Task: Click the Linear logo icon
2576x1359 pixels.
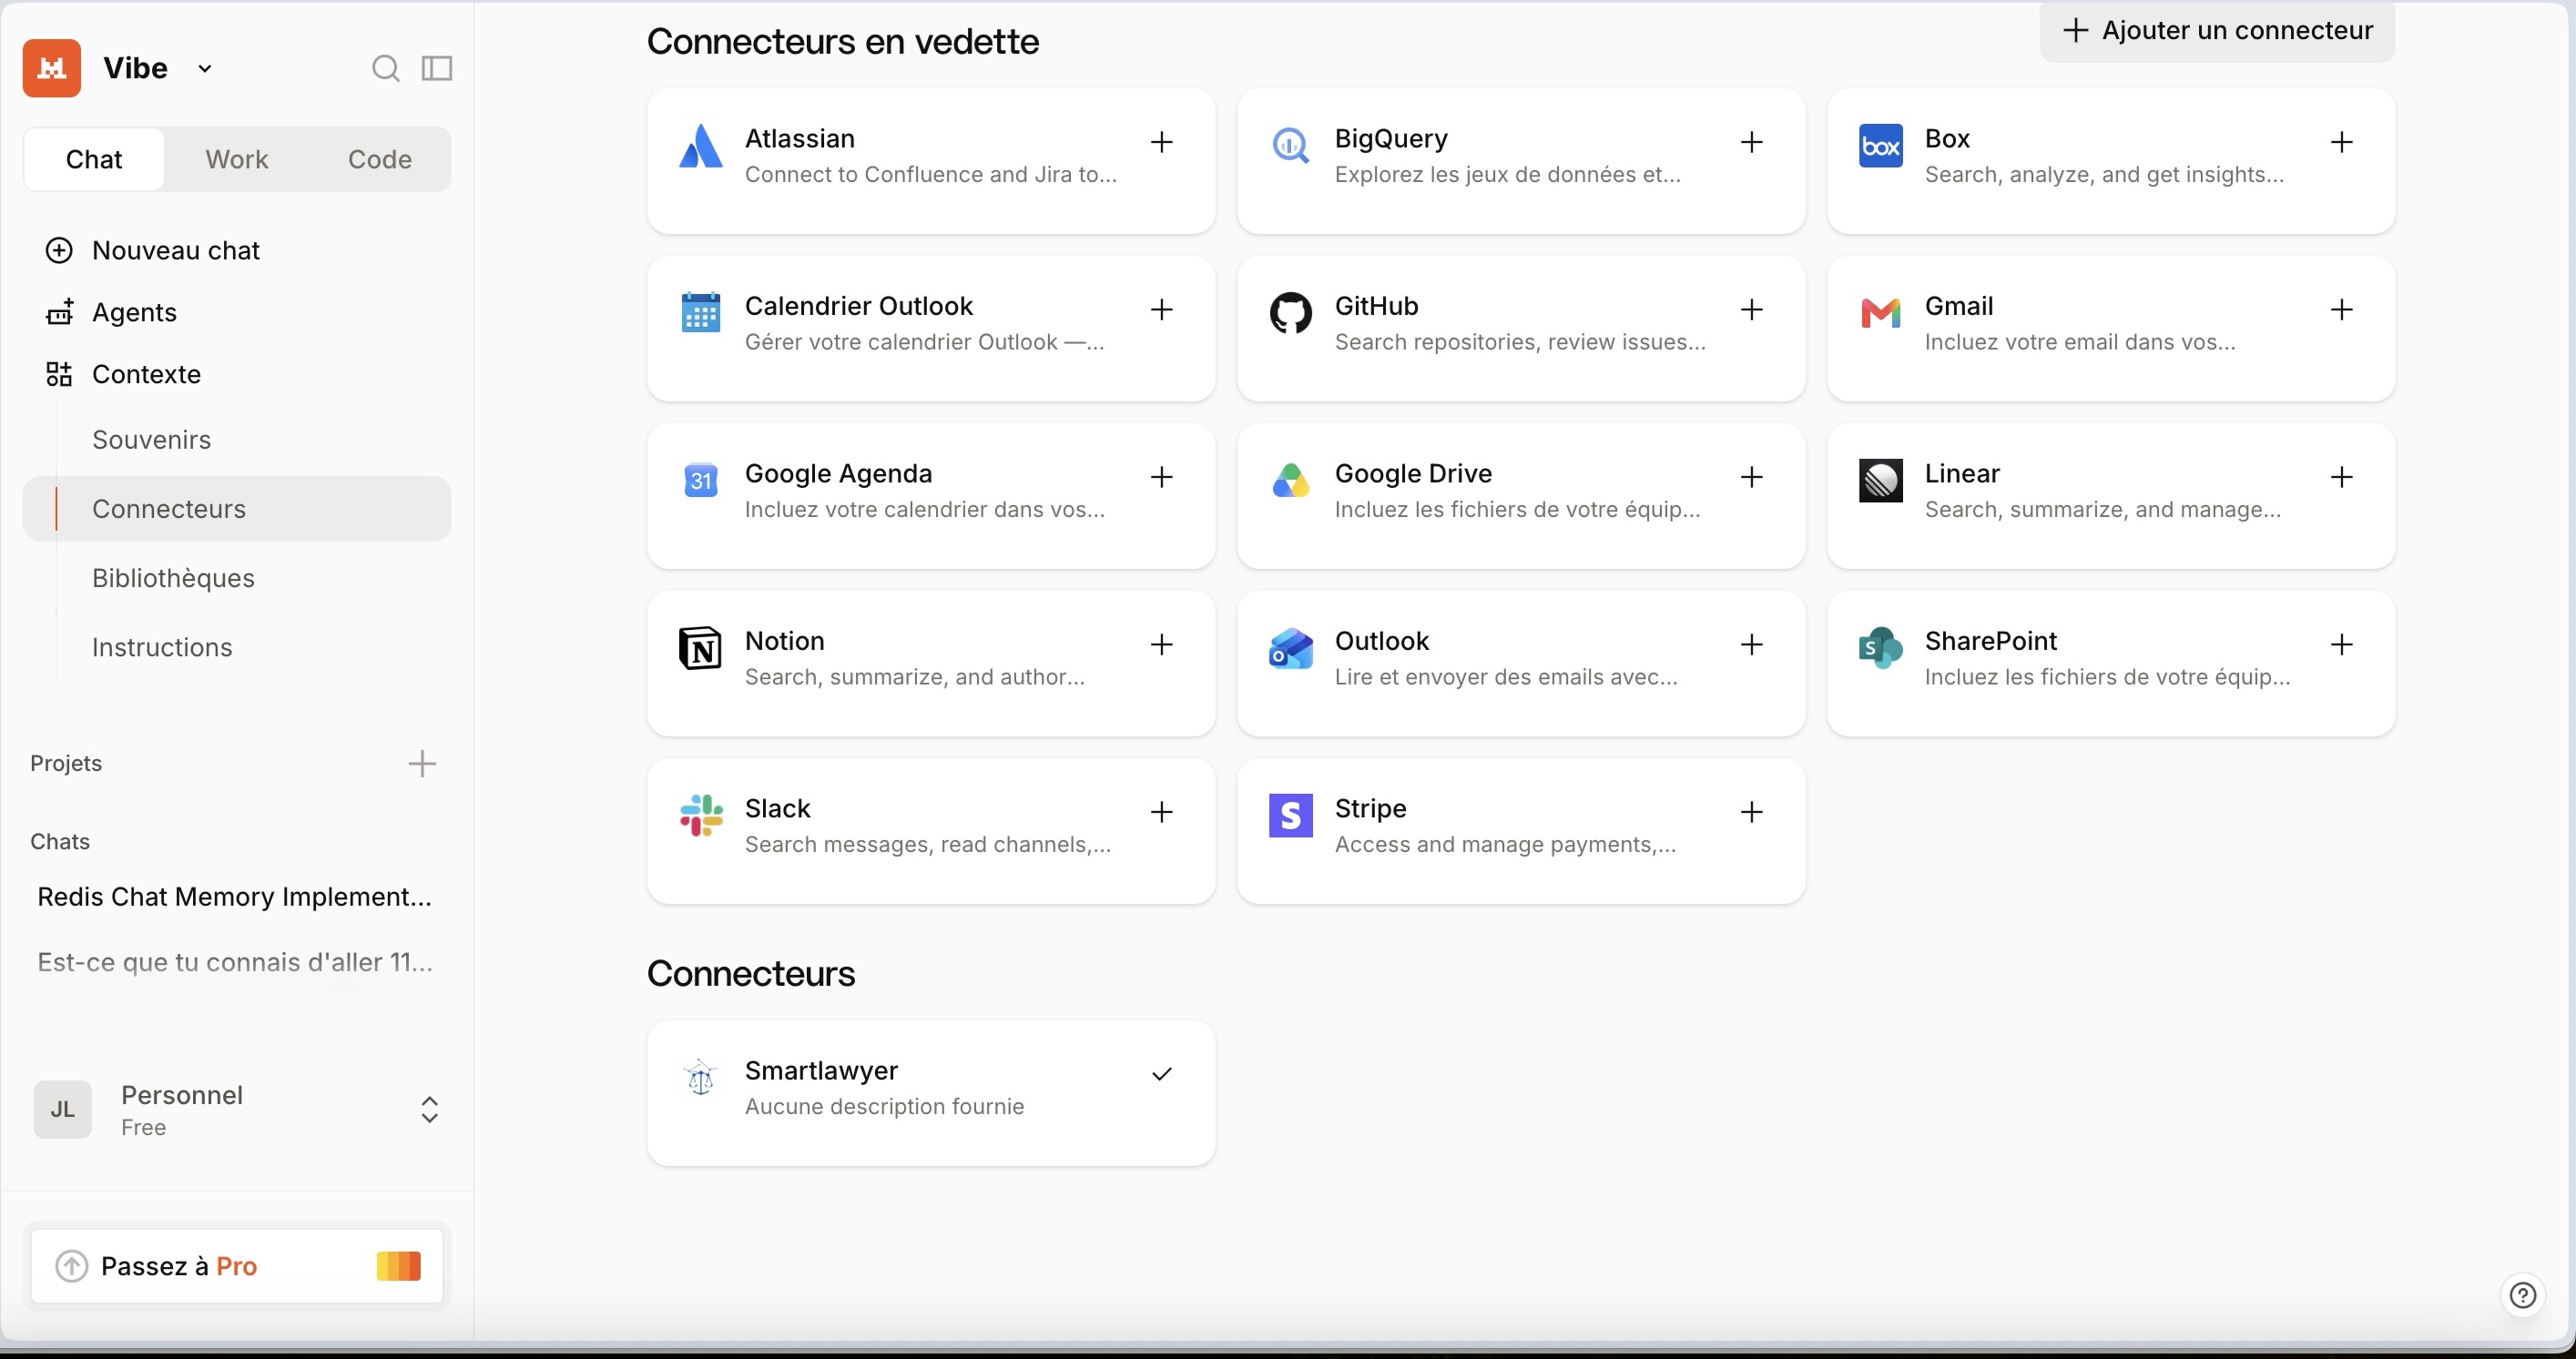Action: tap(1880, 481)
